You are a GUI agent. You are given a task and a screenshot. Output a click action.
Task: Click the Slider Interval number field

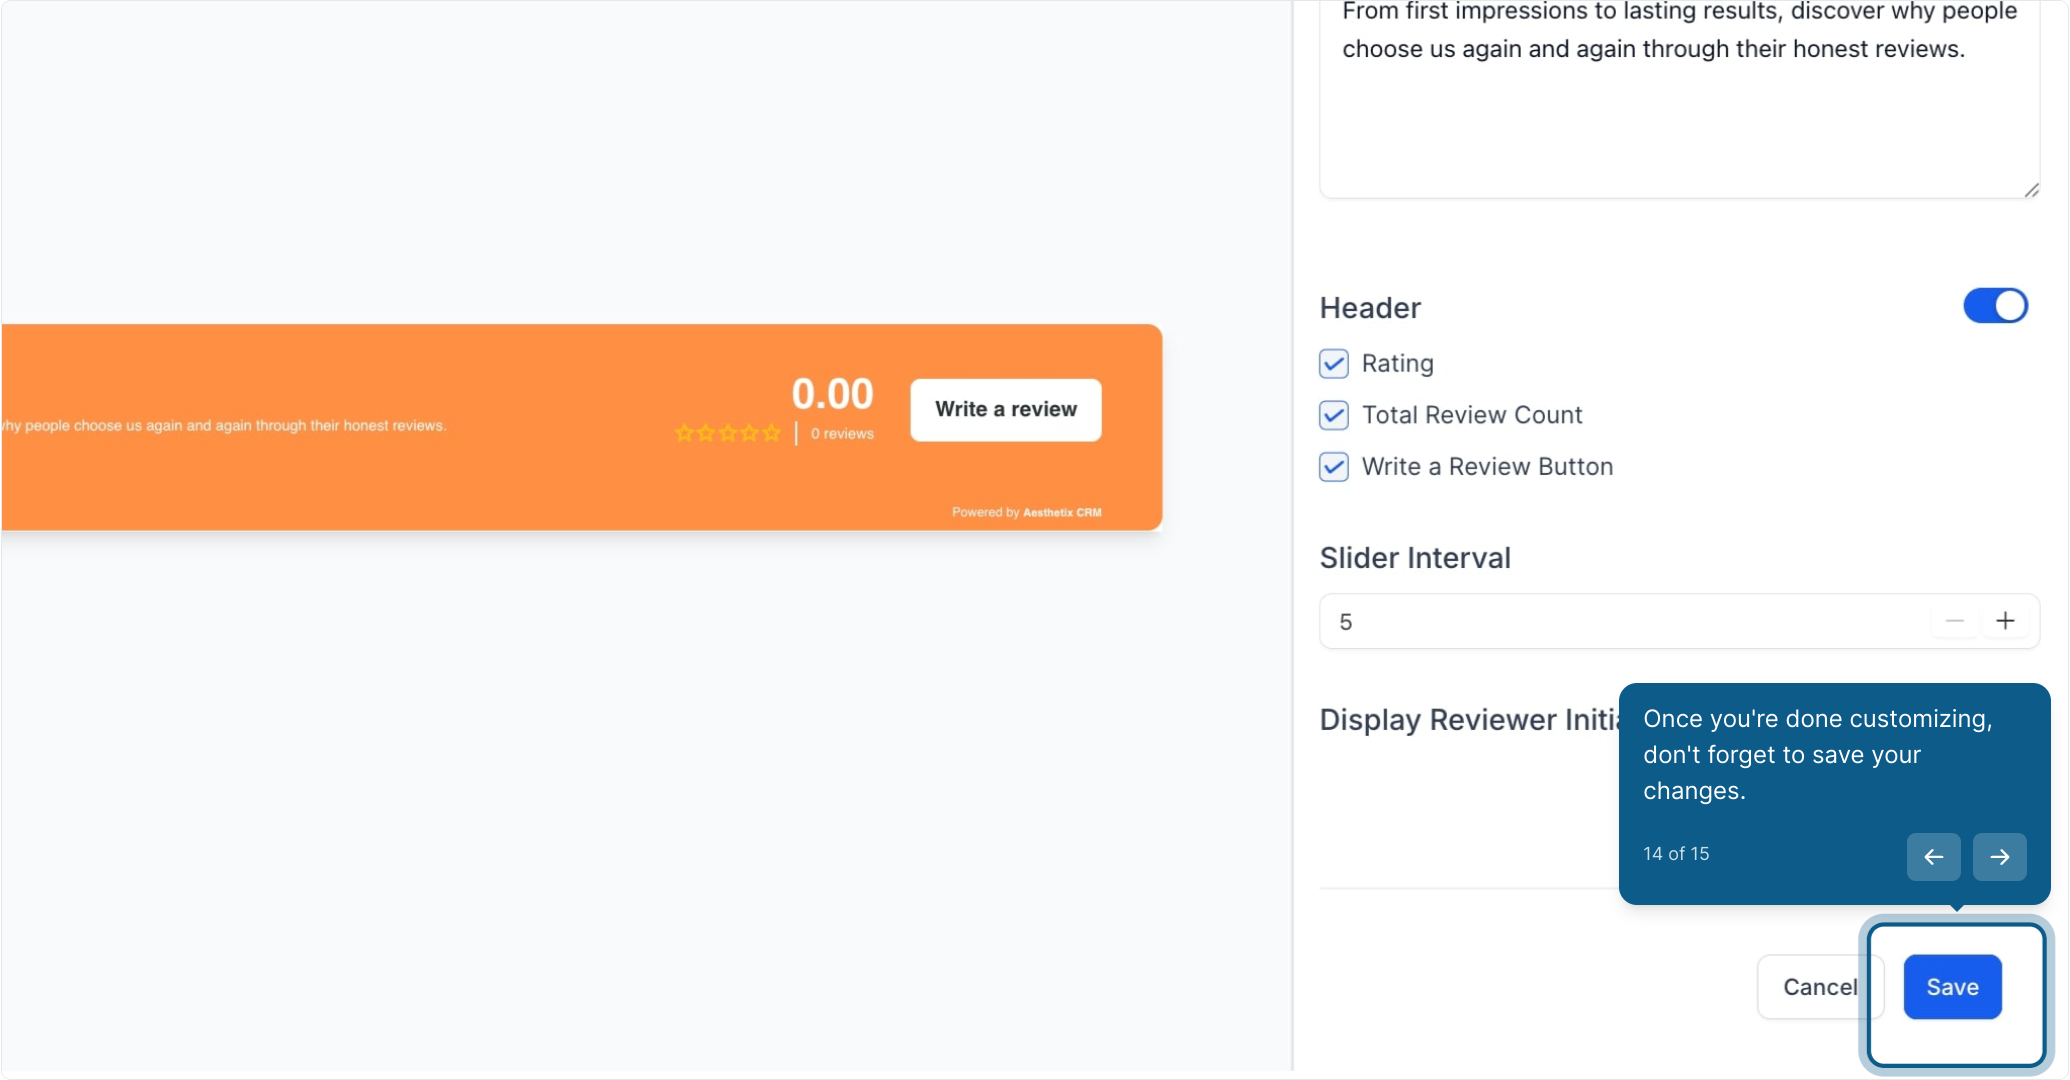click(x=1625, y=621)
